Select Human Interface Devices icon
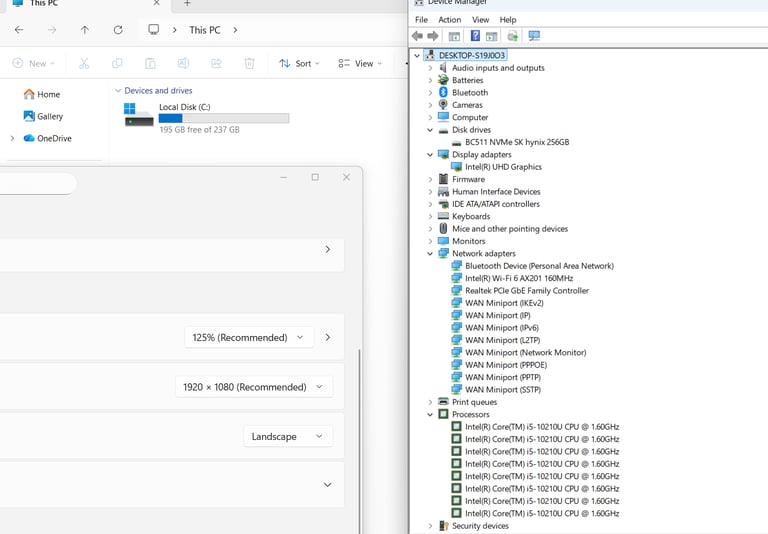Image resolution: width=768 pixels, height=534 pixels. (x=443, y=192)
